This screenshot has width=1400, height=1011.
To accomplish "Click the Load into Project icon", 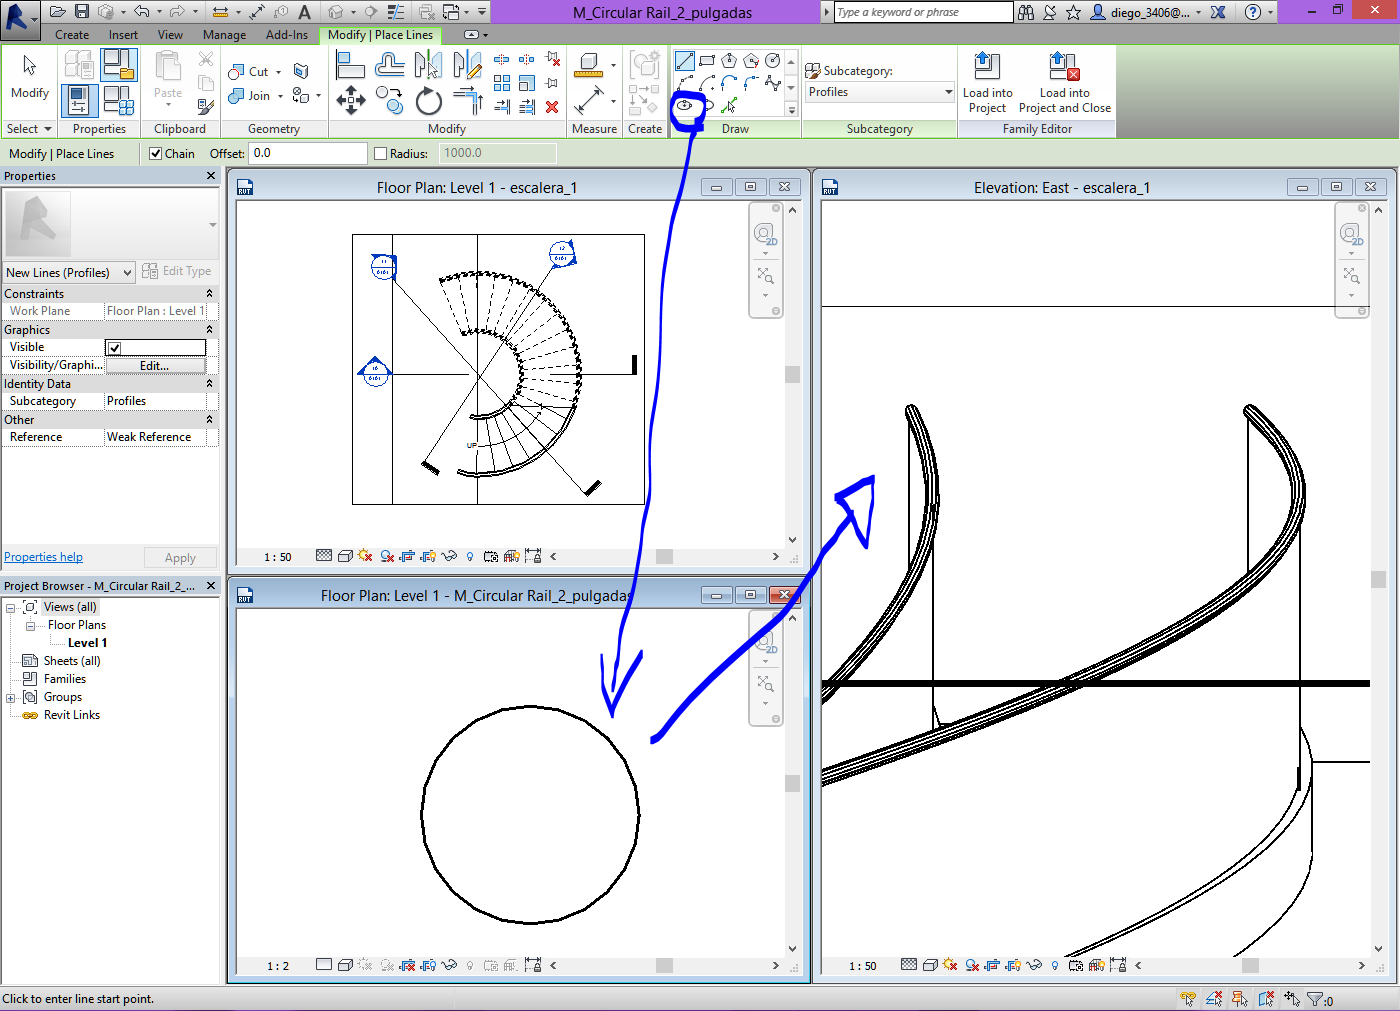I will (x=987, y=83).
